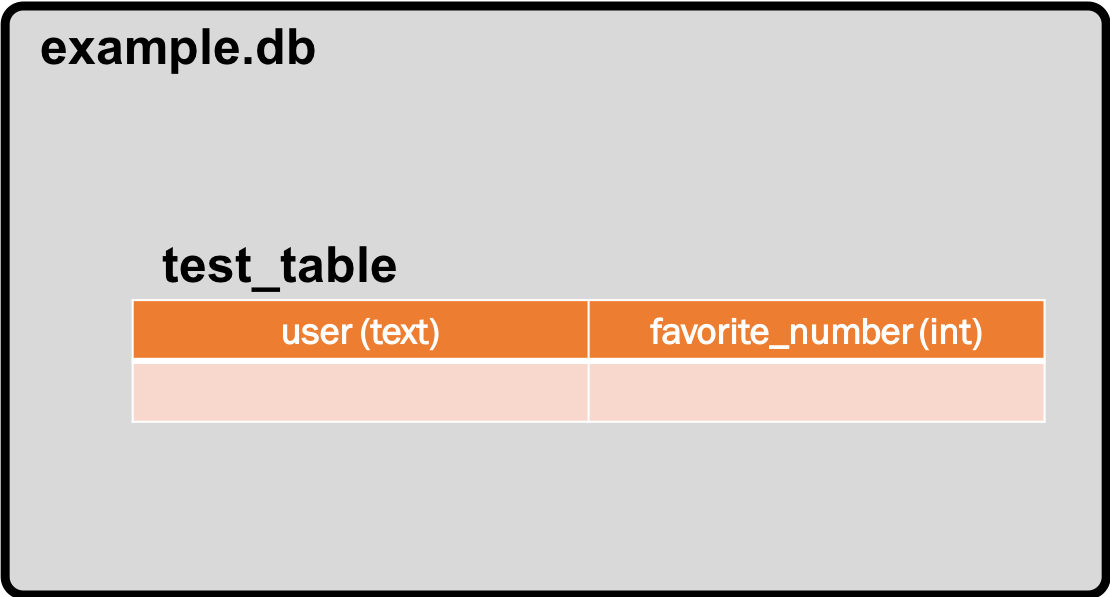The height and width of the screenshot is (597, 1110).
Task: Select the favorite_number (int) column header
Action: tap(816, 330)
